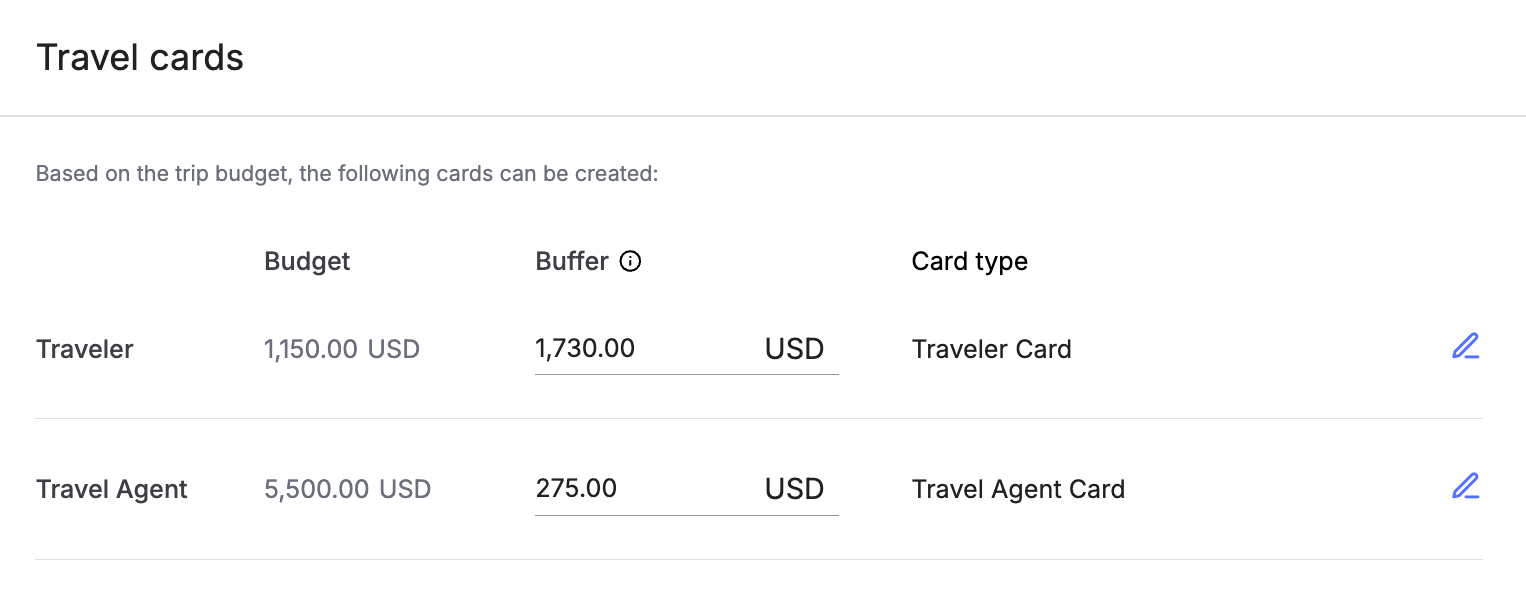1526x616 pixels.
Task: Select the Travel Agent Card type text
Action: (x=1018, y=489)
